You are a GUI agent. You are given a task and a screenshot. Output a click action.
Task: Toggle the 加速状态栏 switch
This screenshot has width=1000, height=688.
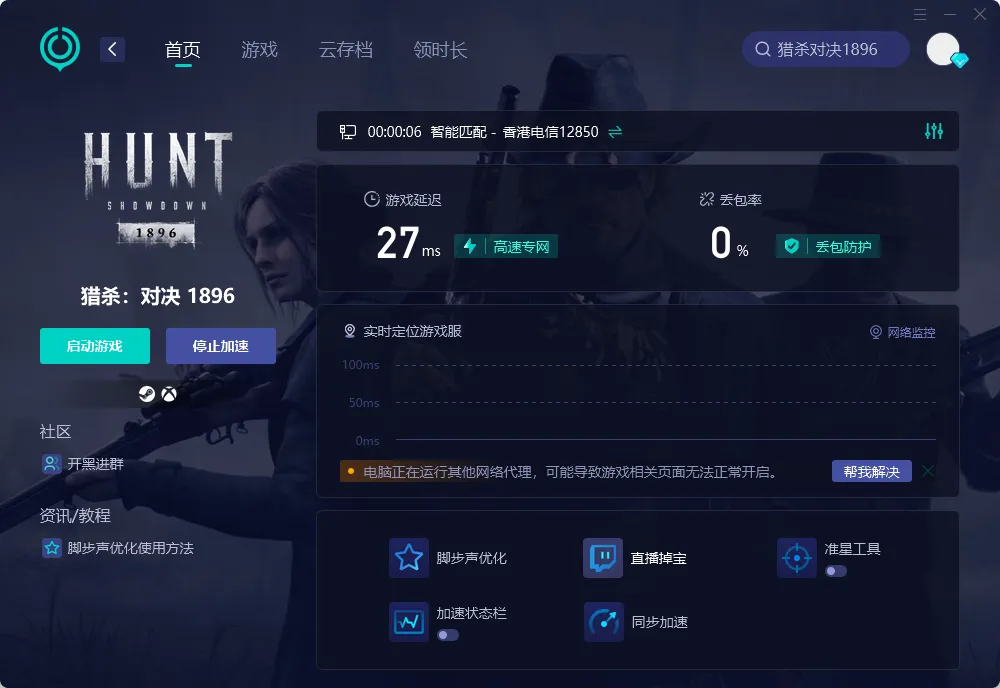(448, 635)
